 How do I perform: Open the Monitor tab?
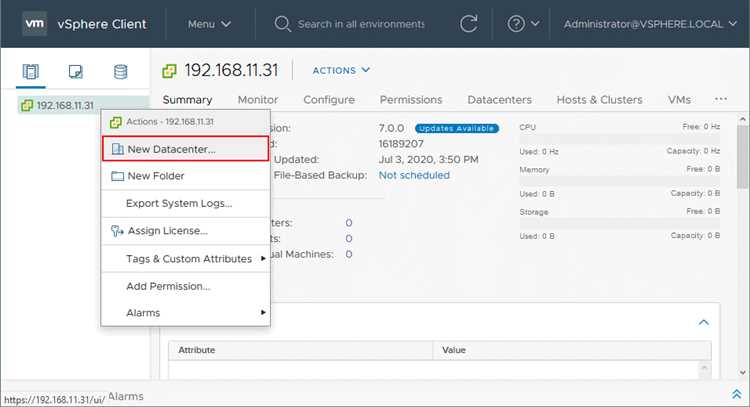[258, 100]
